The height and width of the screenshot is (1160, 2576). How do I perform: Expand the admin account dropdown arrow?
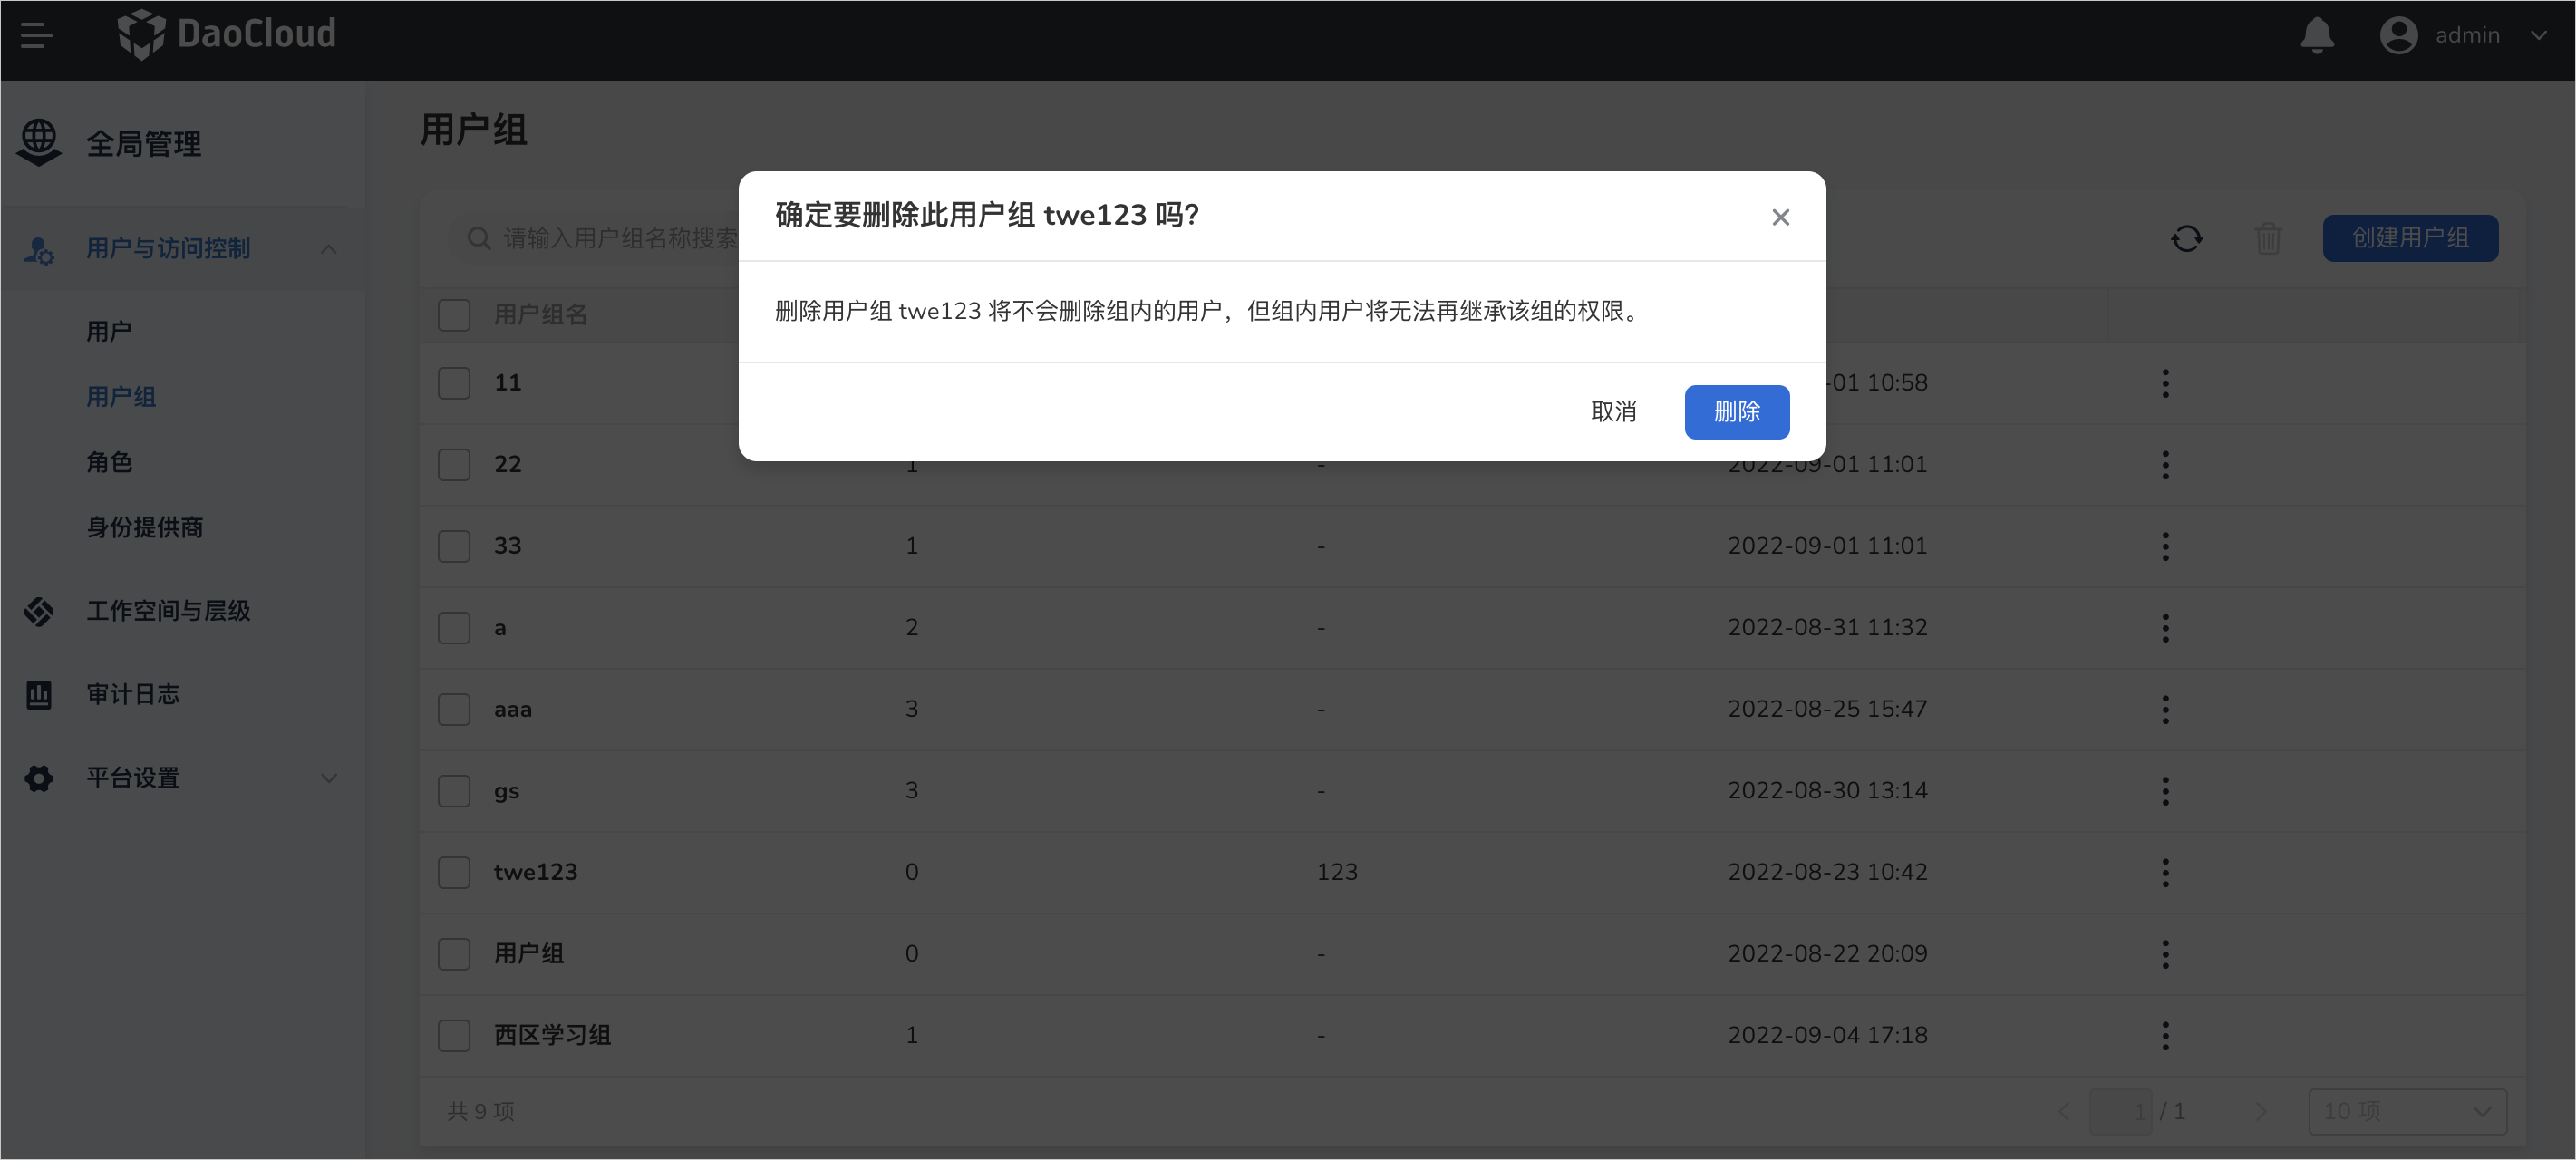coord(2538,36)
